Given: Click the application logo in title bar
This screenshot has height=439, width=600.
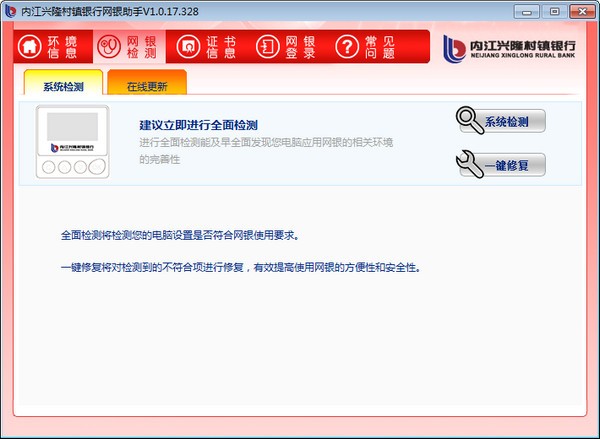Looking at the screenshot, I should [x=10, y=10].
